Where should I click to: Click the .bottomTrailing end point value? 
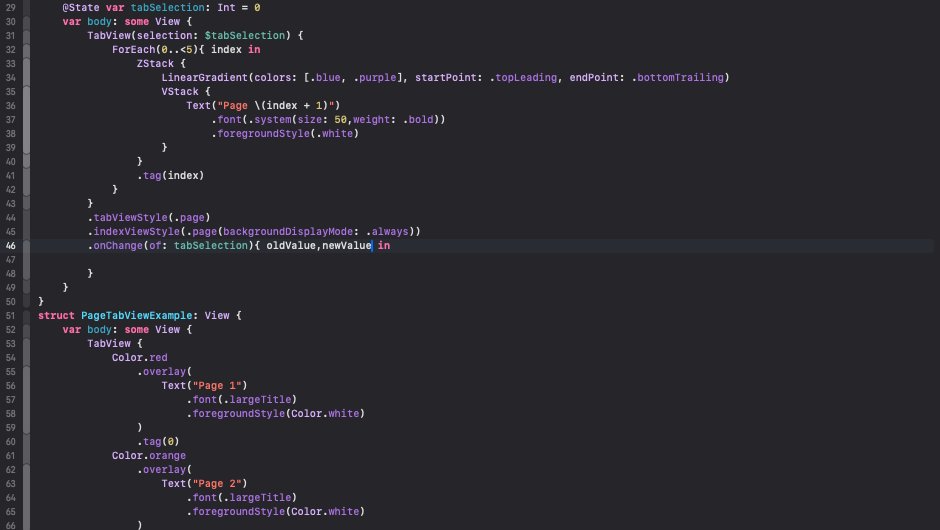(x=677, y=77)
